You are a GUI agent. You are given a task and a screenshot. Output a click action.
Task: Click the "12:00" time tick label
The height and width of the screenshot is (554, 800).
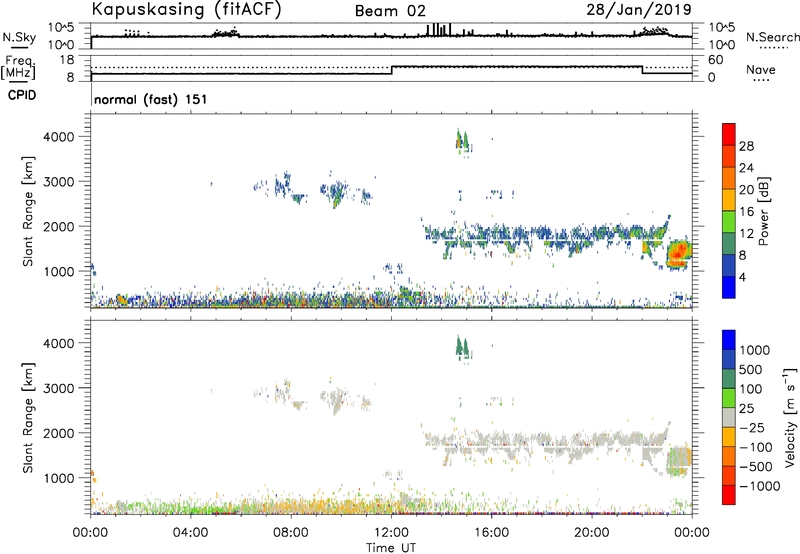(391, 533)
